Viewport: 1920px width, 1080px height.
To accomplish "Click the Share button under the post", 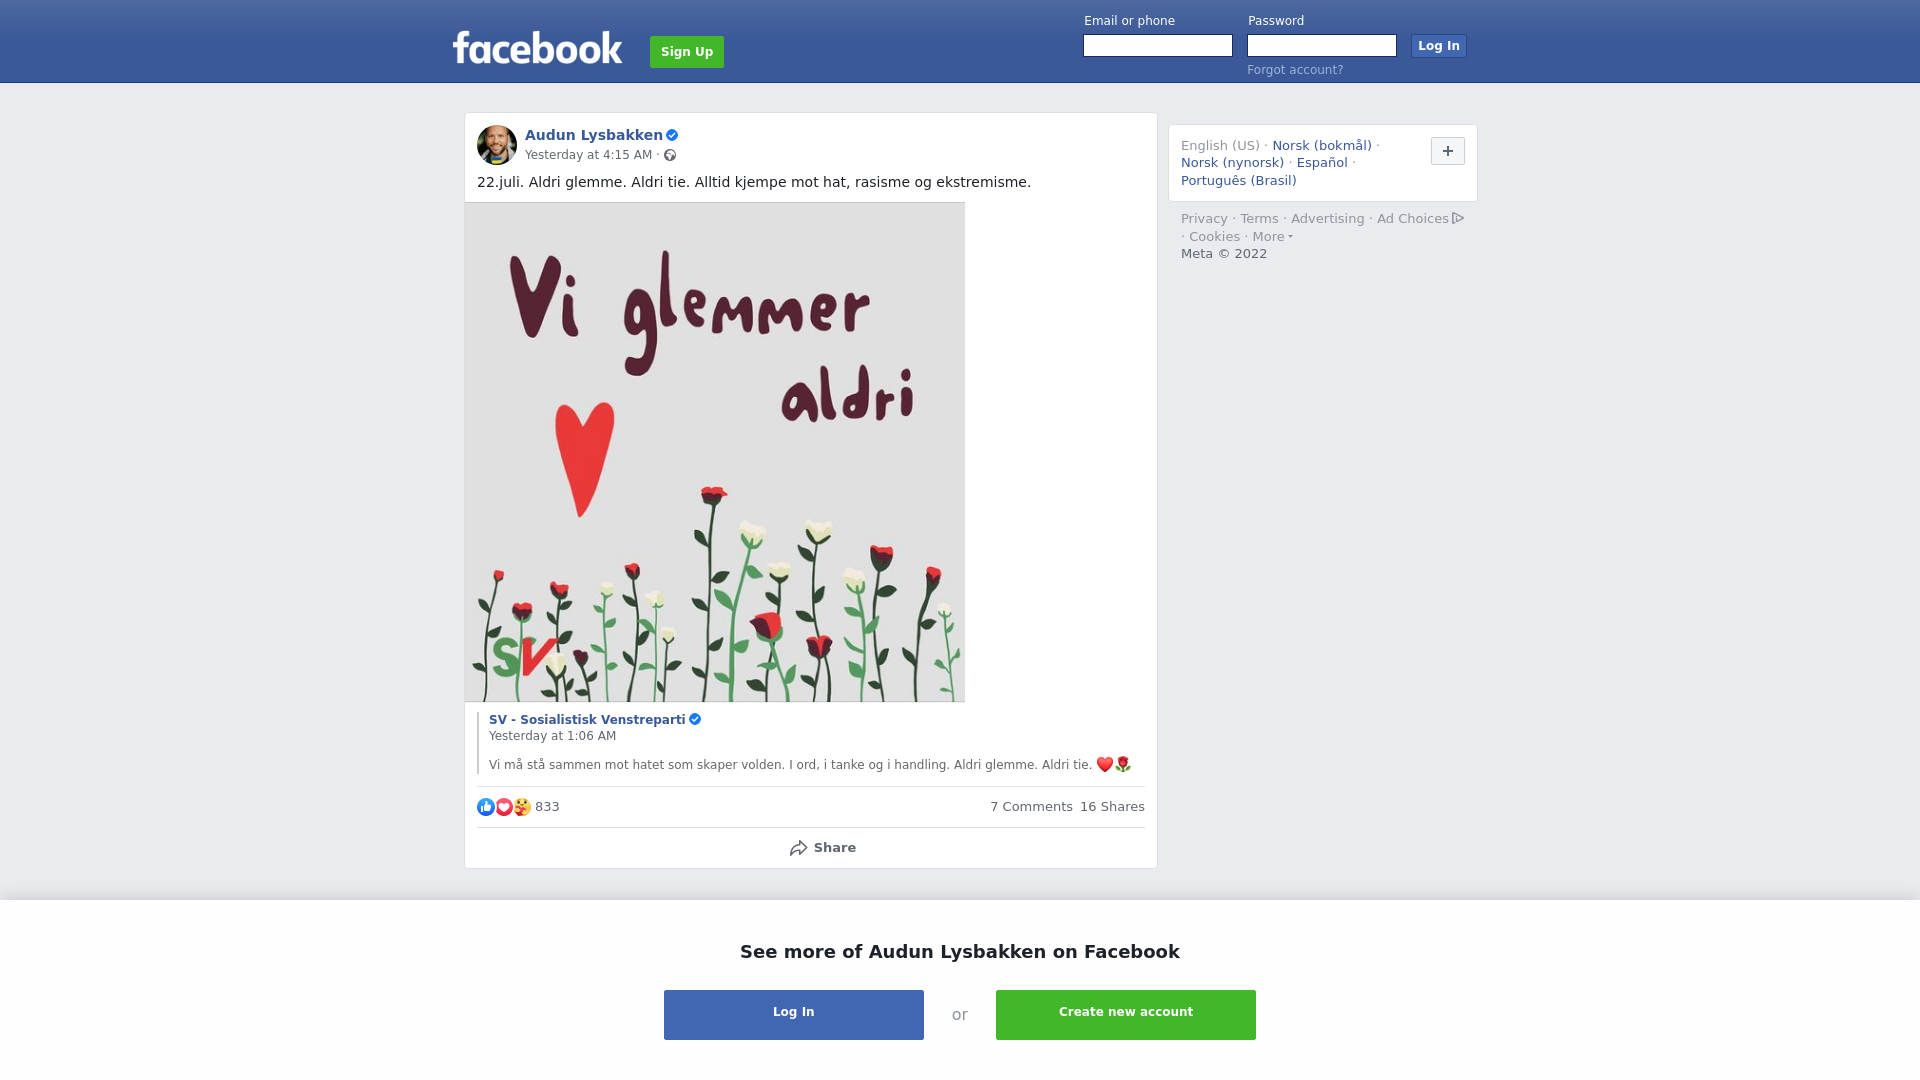I will [x=822, y=848].
